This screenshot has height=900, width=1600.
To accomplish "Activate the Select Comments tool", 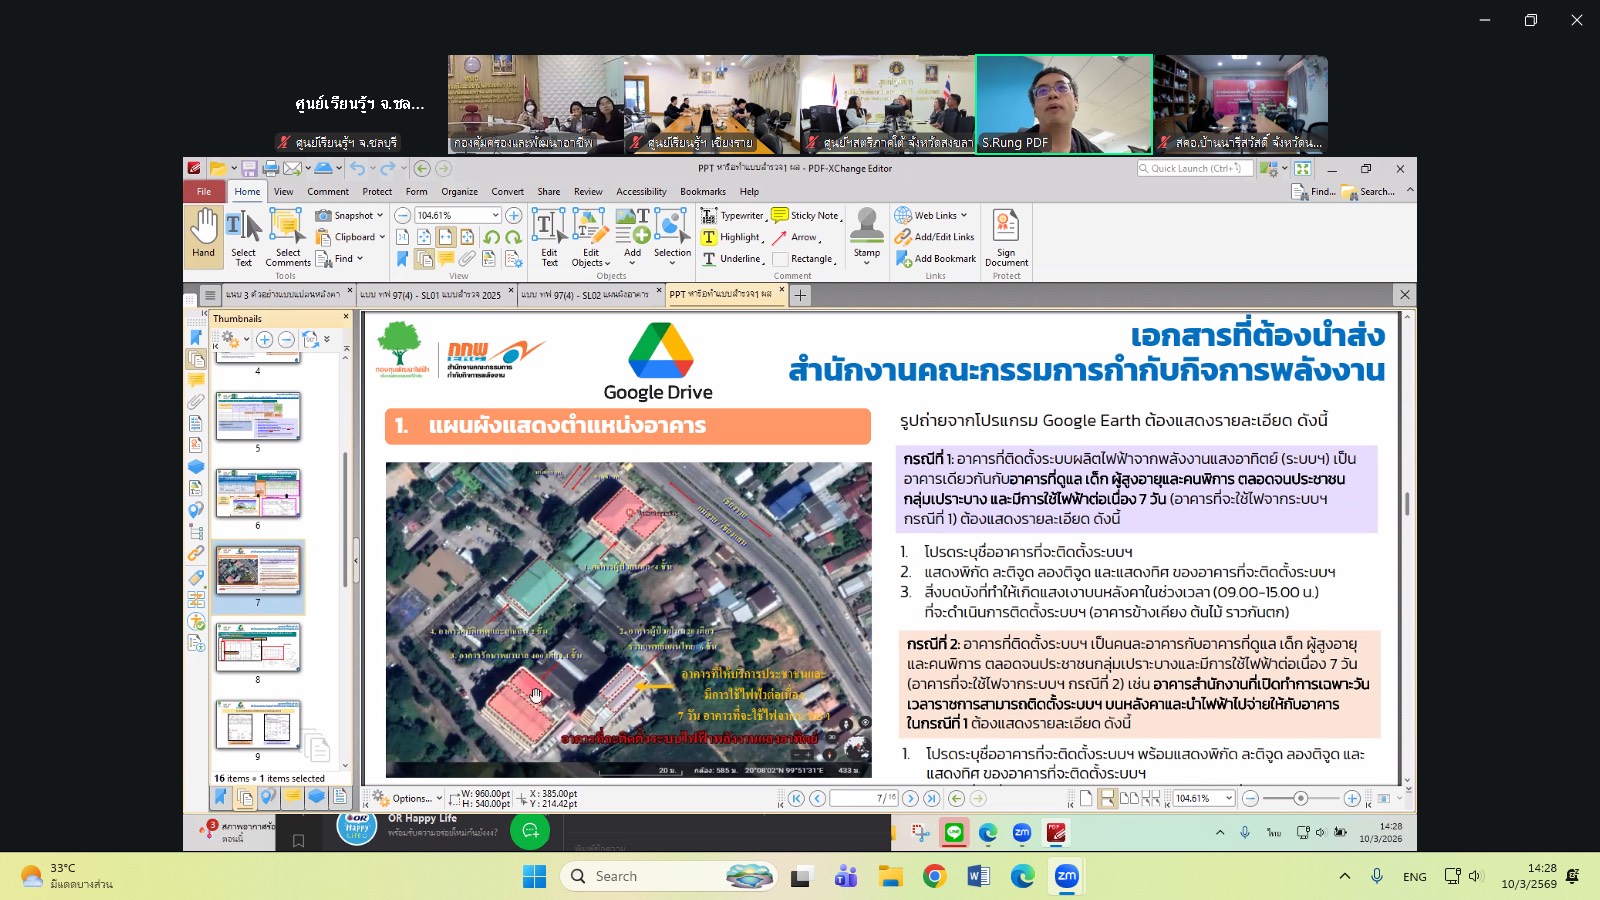I will point(288,238).
